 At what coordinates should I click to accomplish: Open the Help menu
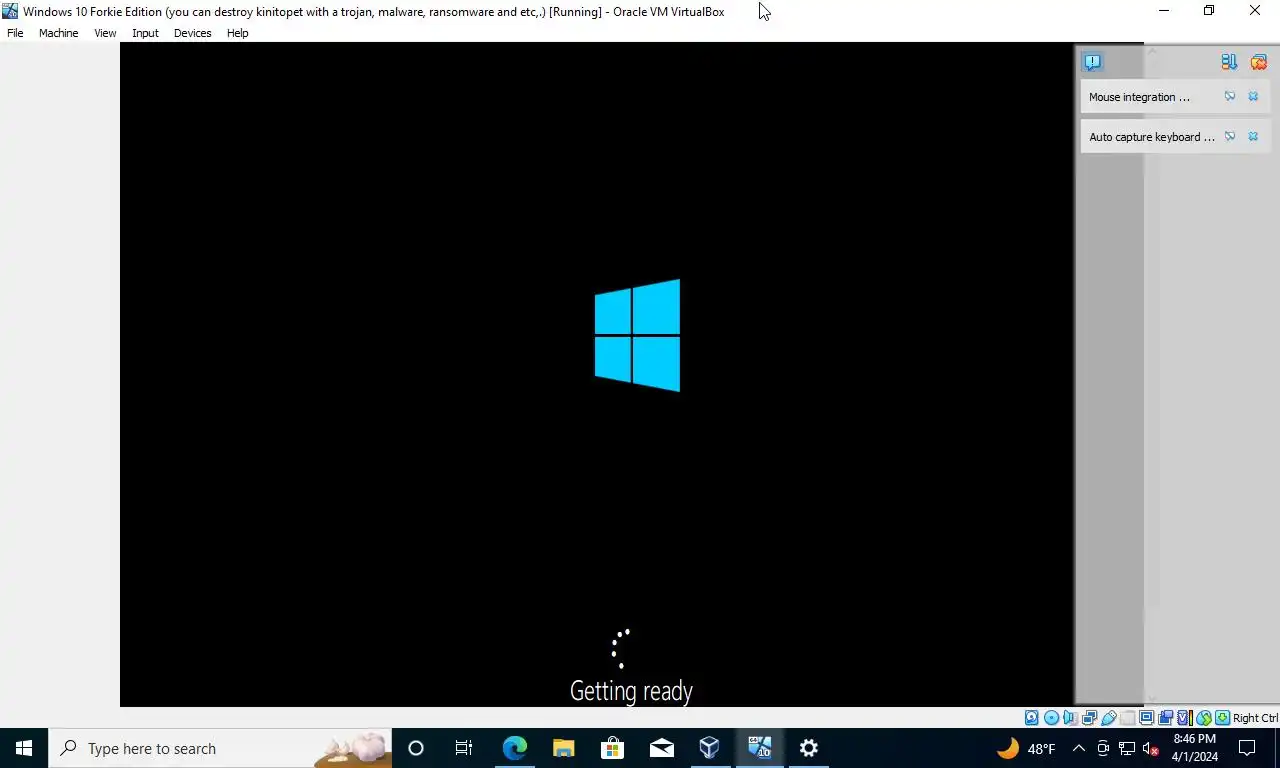pyautogui.click(x=237, y=33)
